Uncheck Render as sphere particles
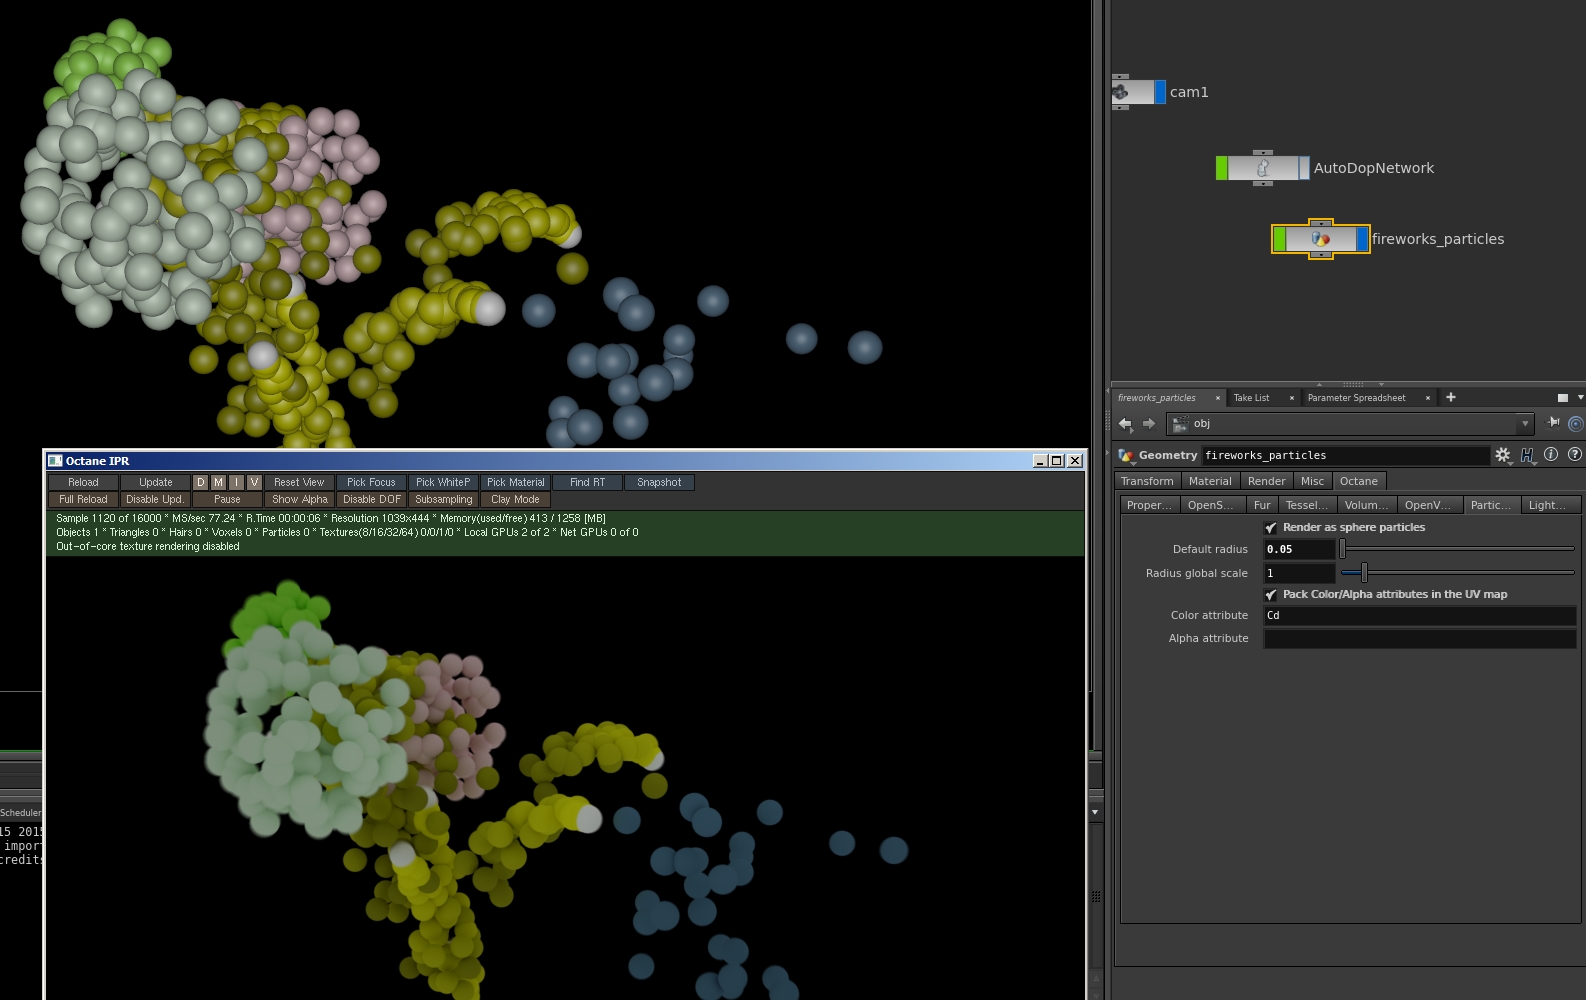This screenshot has width=1586, height=1000. (1271, 527)
